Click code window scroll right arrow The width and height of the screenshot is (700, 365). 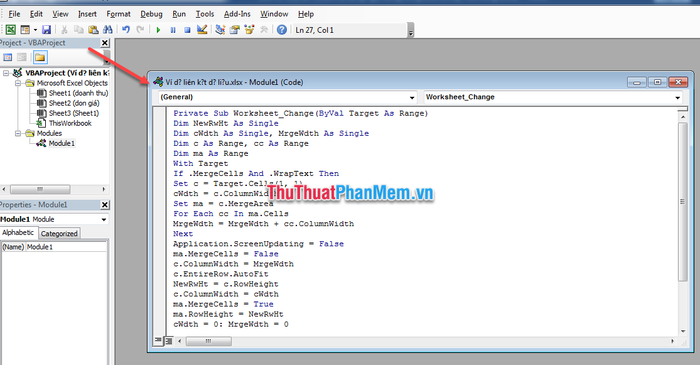tap(672, 341)
